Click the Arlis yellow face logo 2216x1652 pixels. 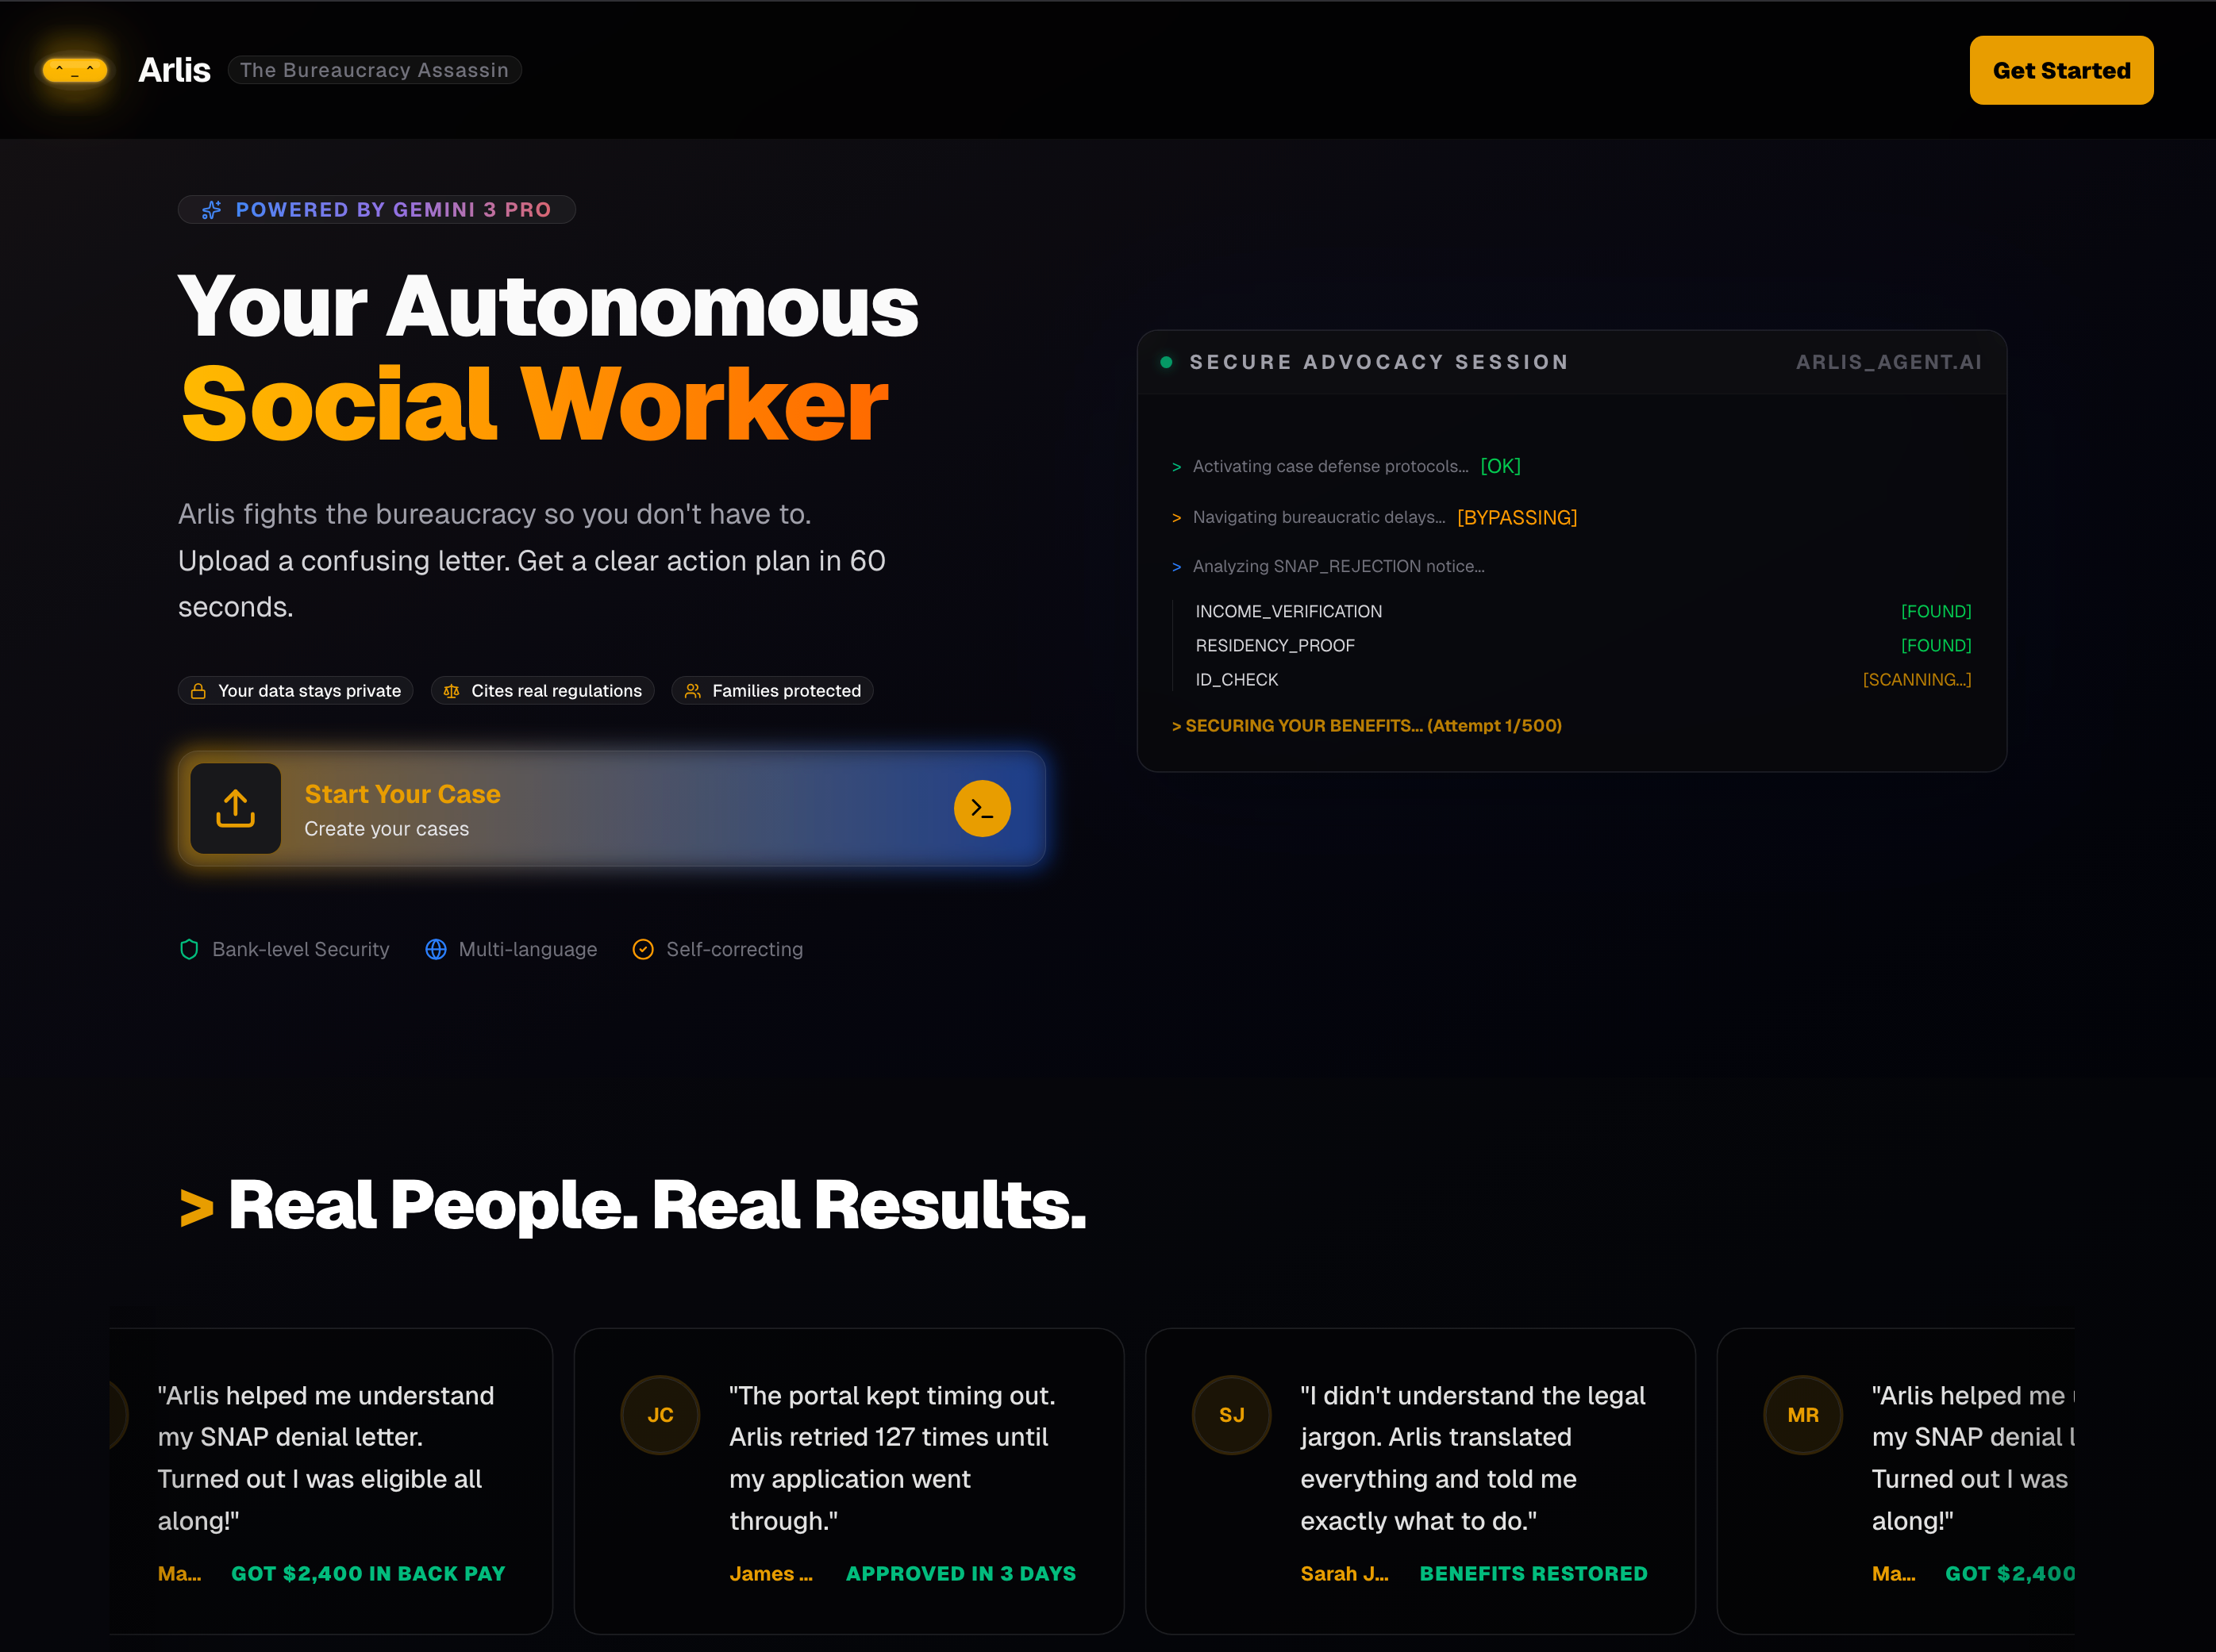(75, 70)
